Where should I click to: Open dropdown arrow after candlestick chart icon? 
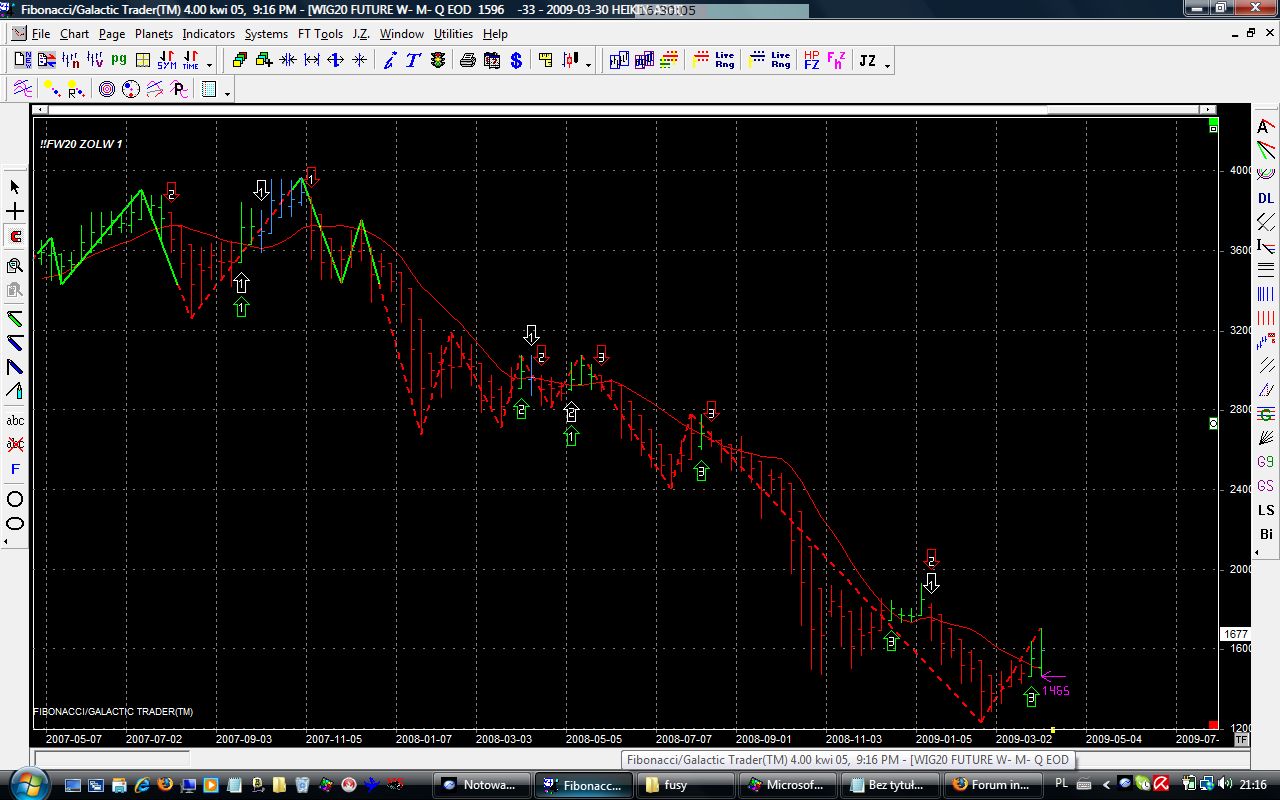tap(588, 65)
